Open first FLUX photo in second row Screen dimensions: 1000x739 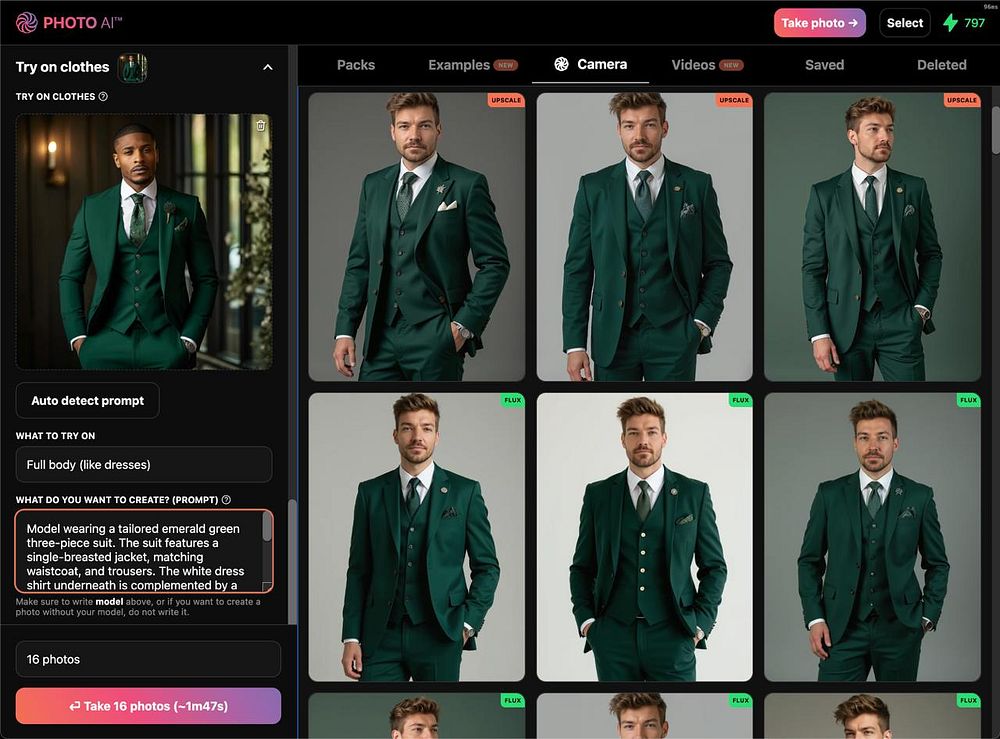click(x=416, y=537)
